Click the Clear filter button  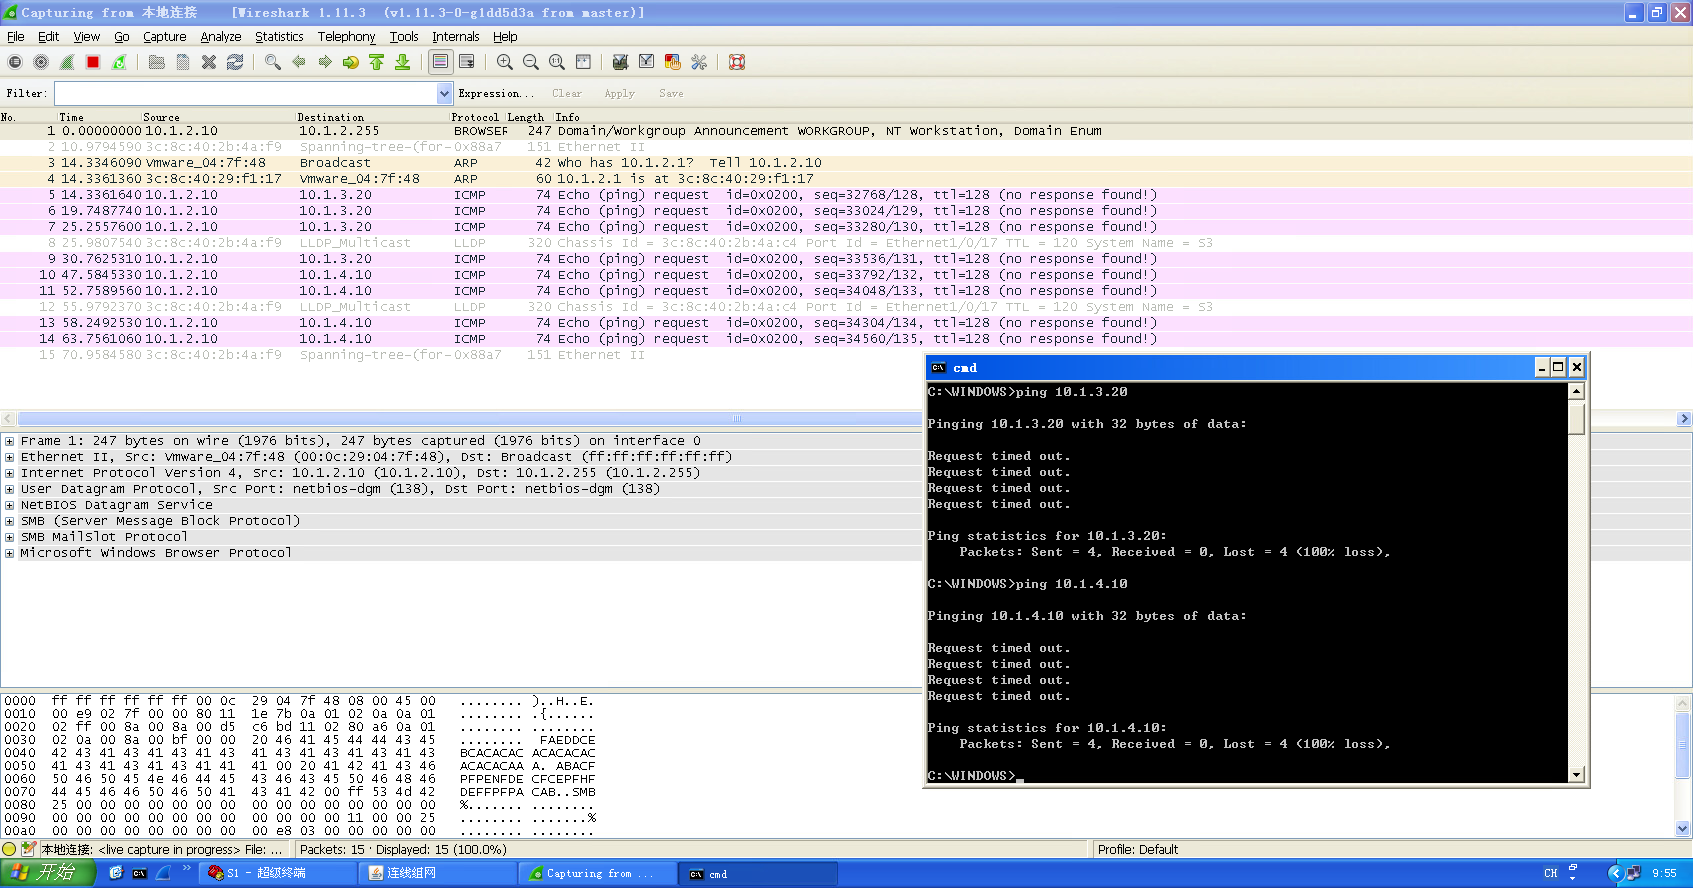[x=567, y=93]
